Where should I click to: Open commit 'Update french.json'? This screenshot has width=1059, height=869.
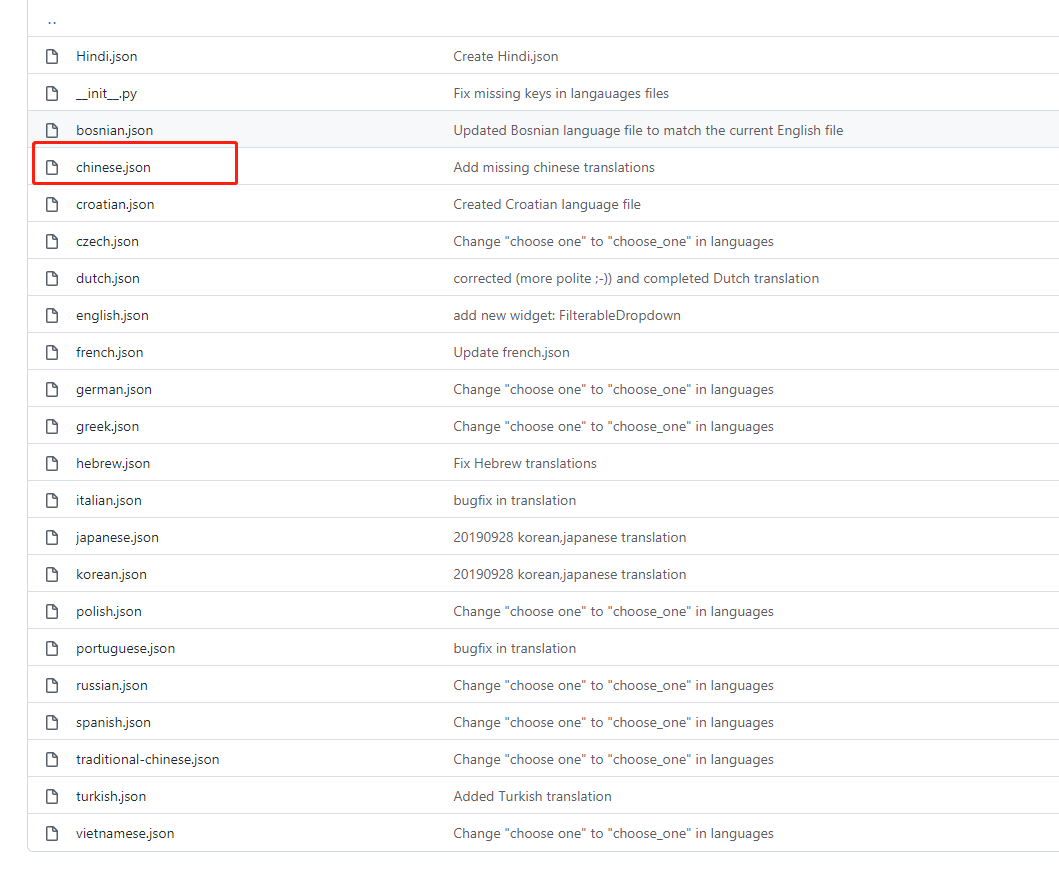(511, 352)
